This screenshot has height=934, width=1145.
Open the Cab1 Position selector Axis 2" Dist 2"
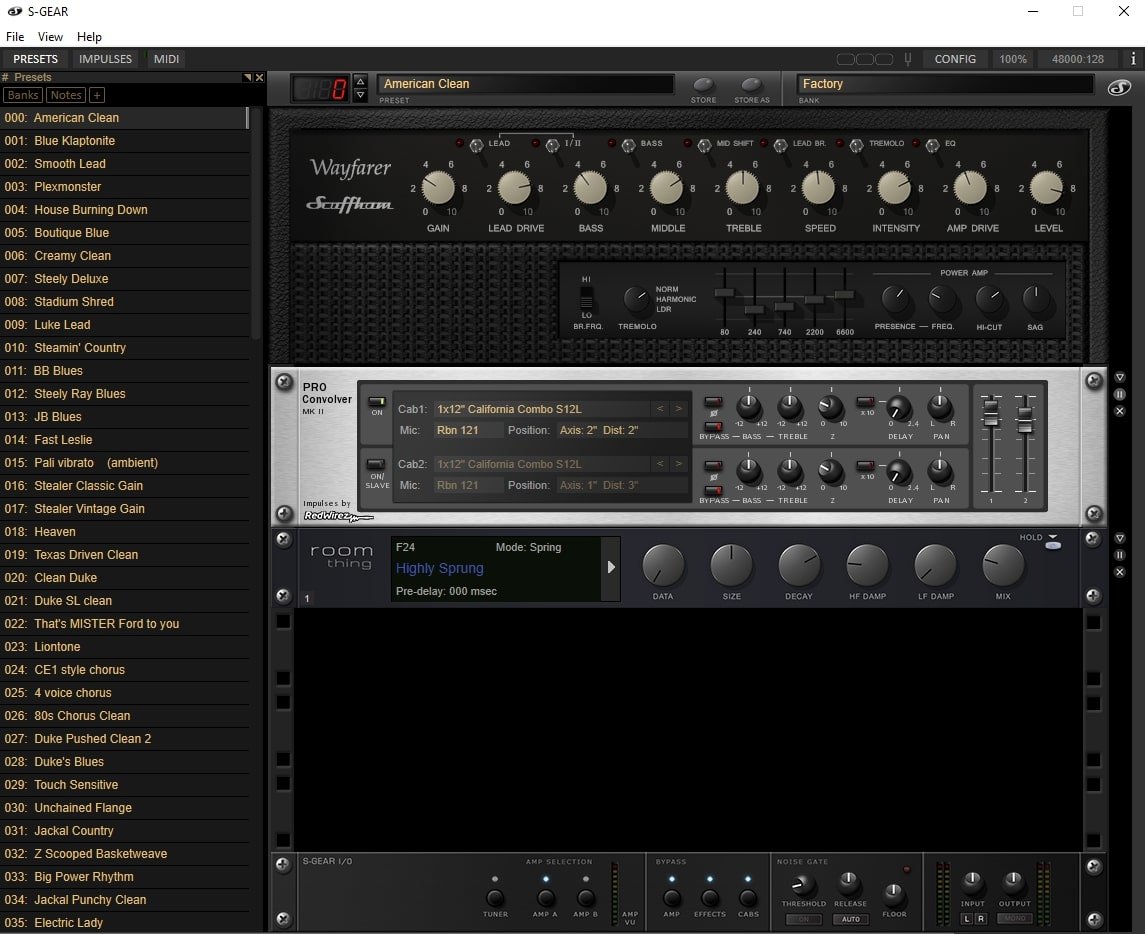pos(621,430)
